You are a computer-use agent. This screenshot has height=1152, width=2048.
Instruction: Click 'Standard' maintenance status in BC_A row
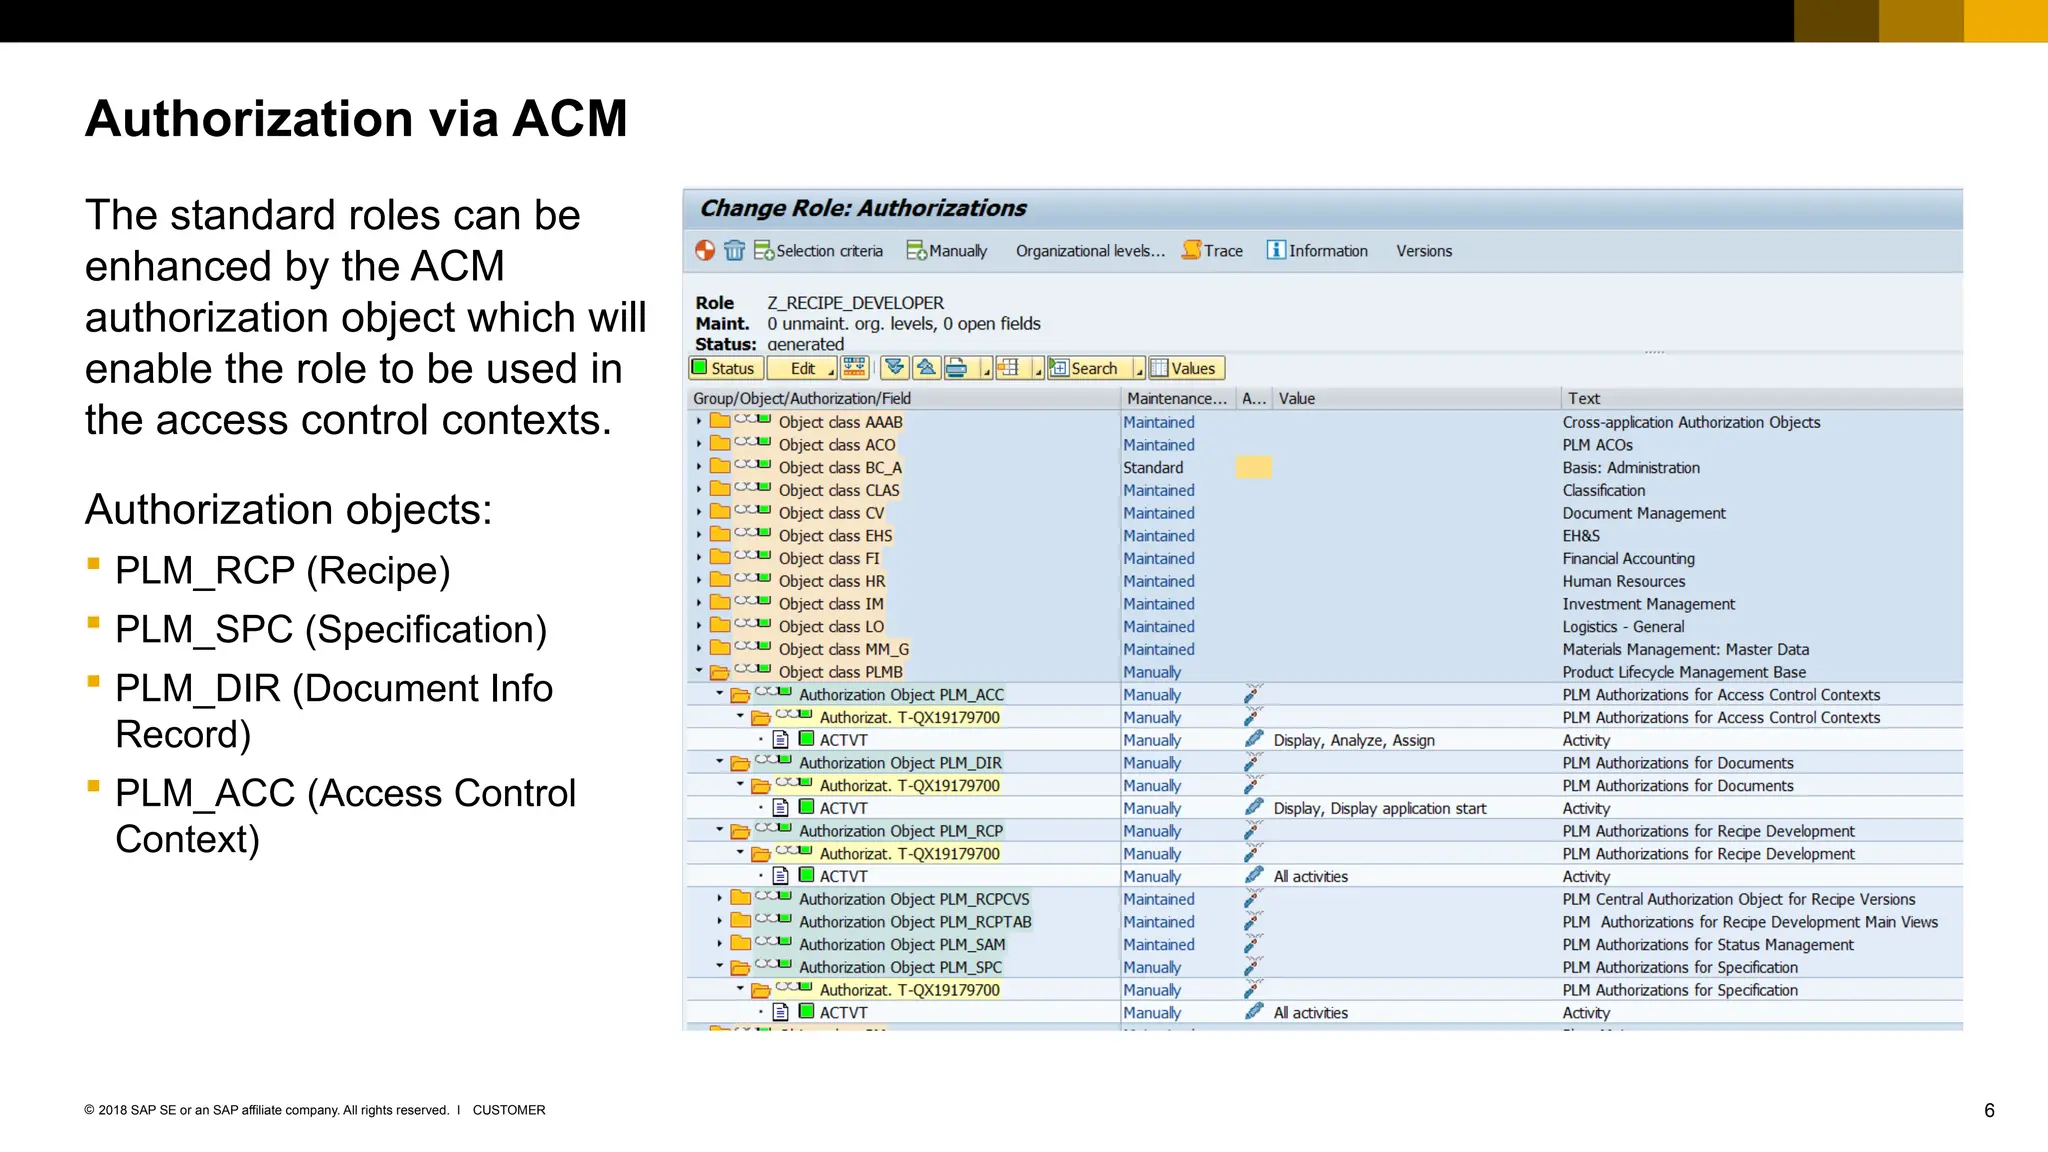pyautogui.click(x=1152, y=467)
